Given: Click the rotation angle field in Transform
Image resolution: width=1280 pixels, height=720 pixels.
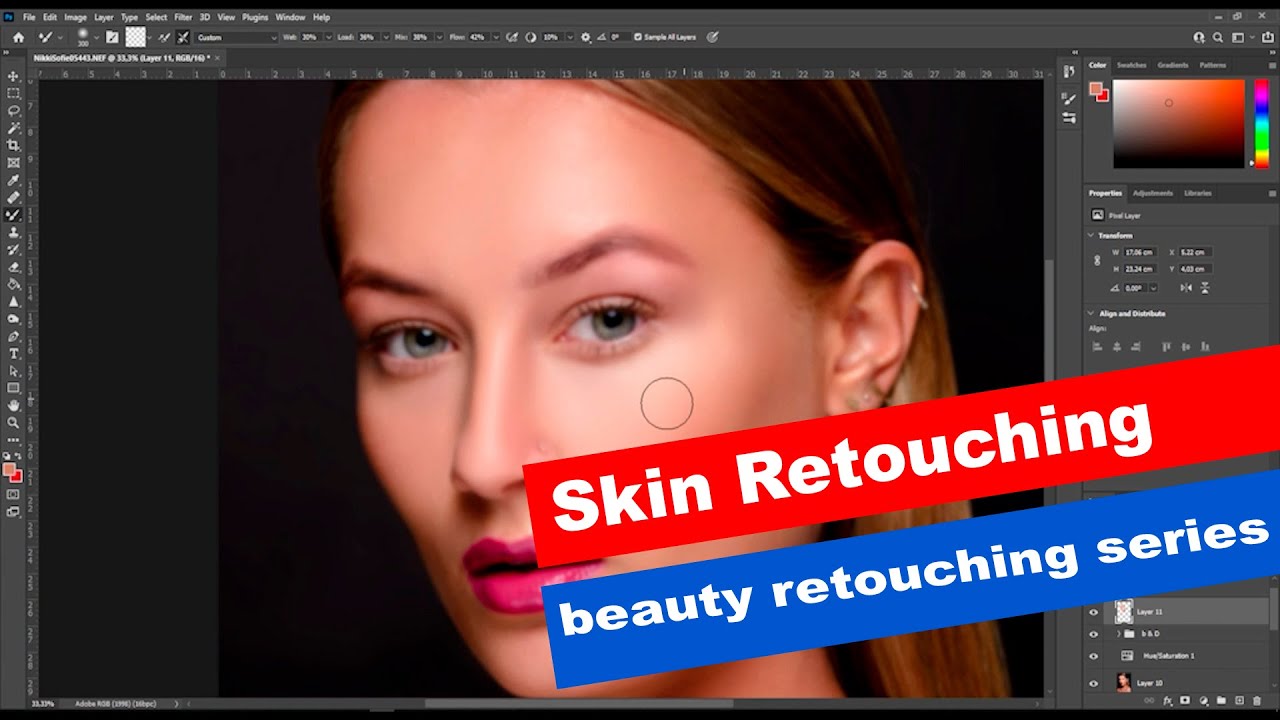Looking at the screenshot, I should tap(1134, 287).
